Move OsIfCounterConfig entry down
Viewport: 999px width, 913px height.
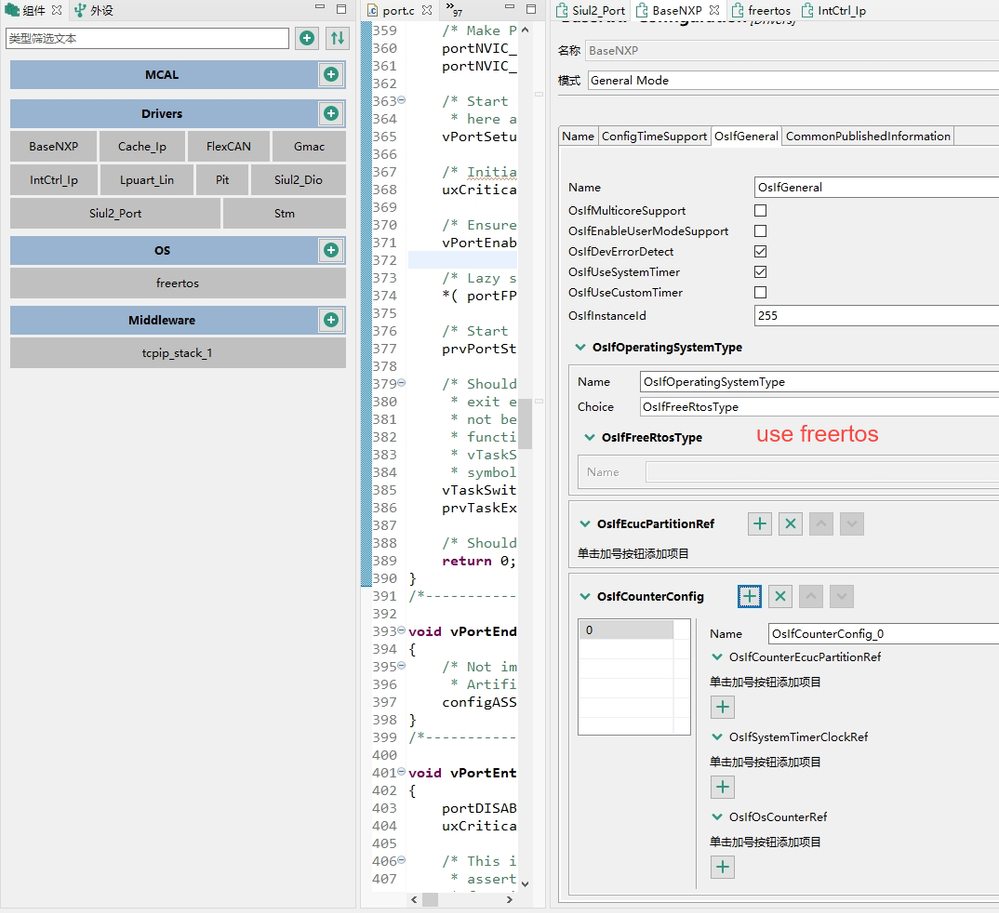click(841, 596)
